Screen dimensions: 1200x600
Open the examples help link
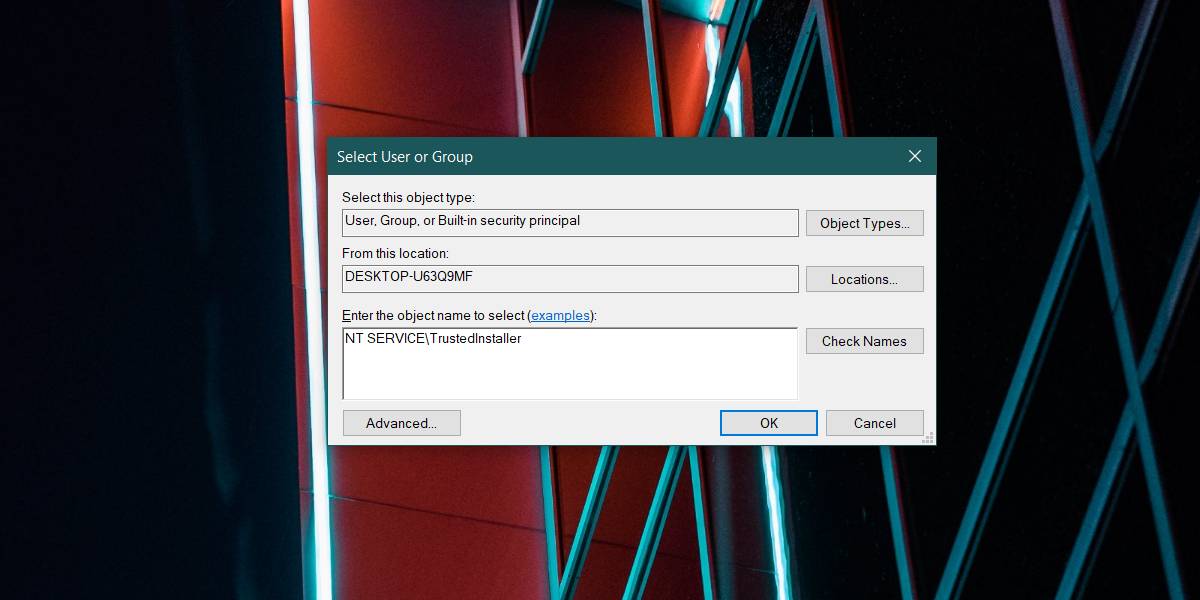[x=560, y=315]
